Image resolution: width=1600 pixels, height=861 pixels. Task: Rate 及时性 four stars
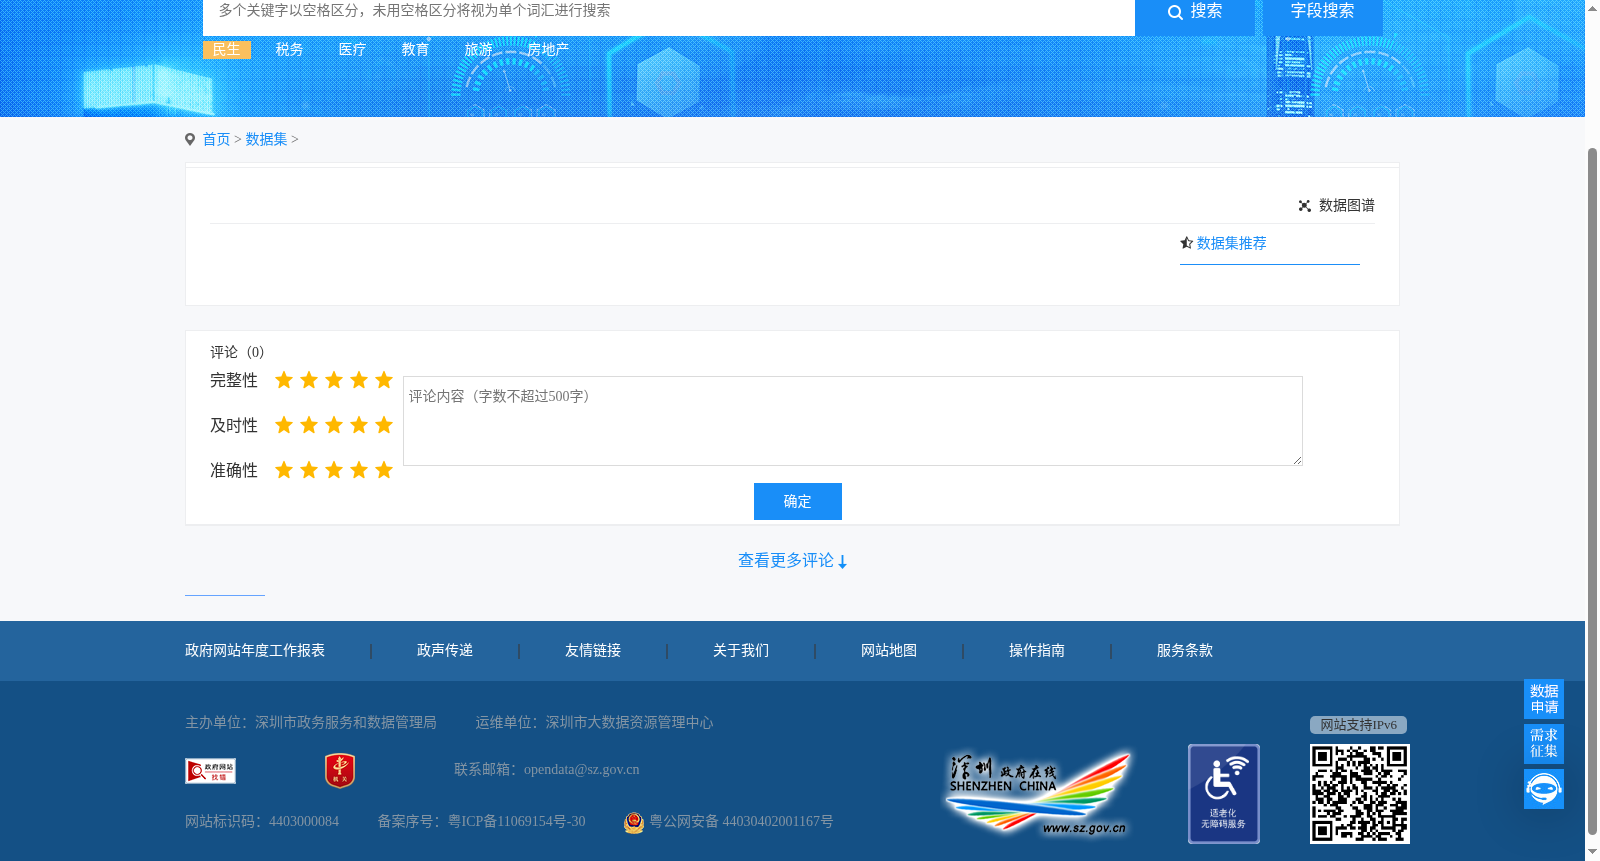[359, 425]
